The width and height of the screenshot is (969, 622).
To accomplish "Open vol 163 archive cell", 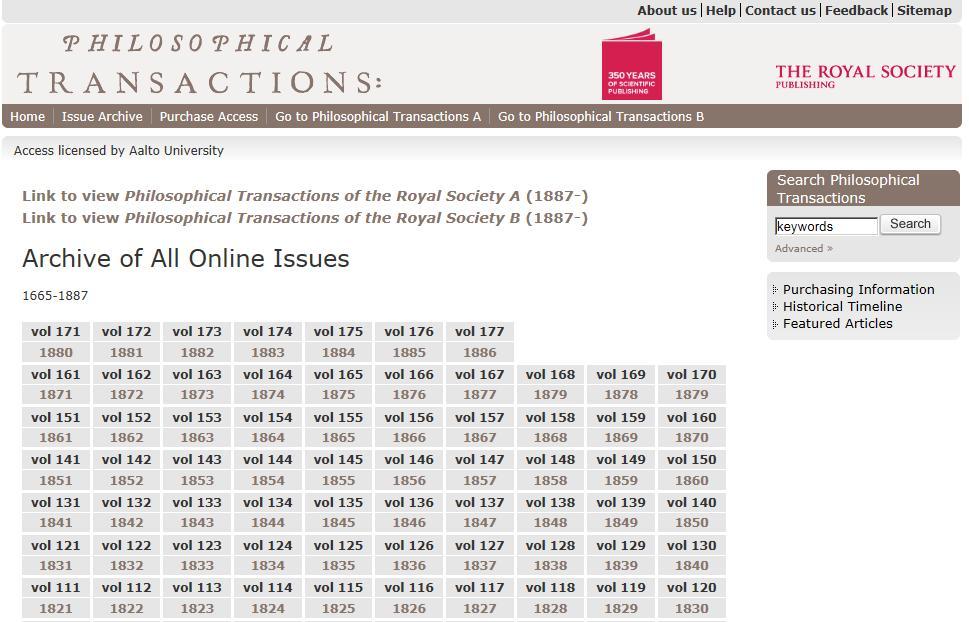I will pyautogui.click(x=197, y=375).
